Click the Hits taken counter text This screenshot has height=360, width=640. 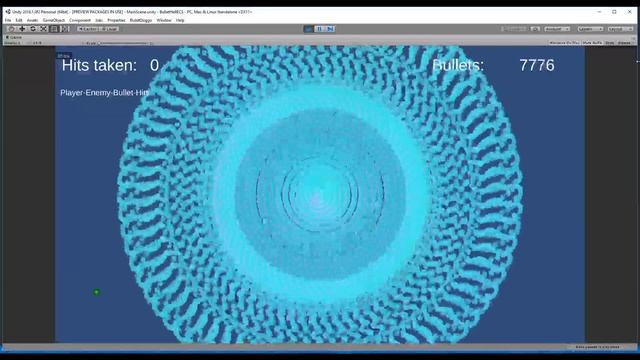110,65
